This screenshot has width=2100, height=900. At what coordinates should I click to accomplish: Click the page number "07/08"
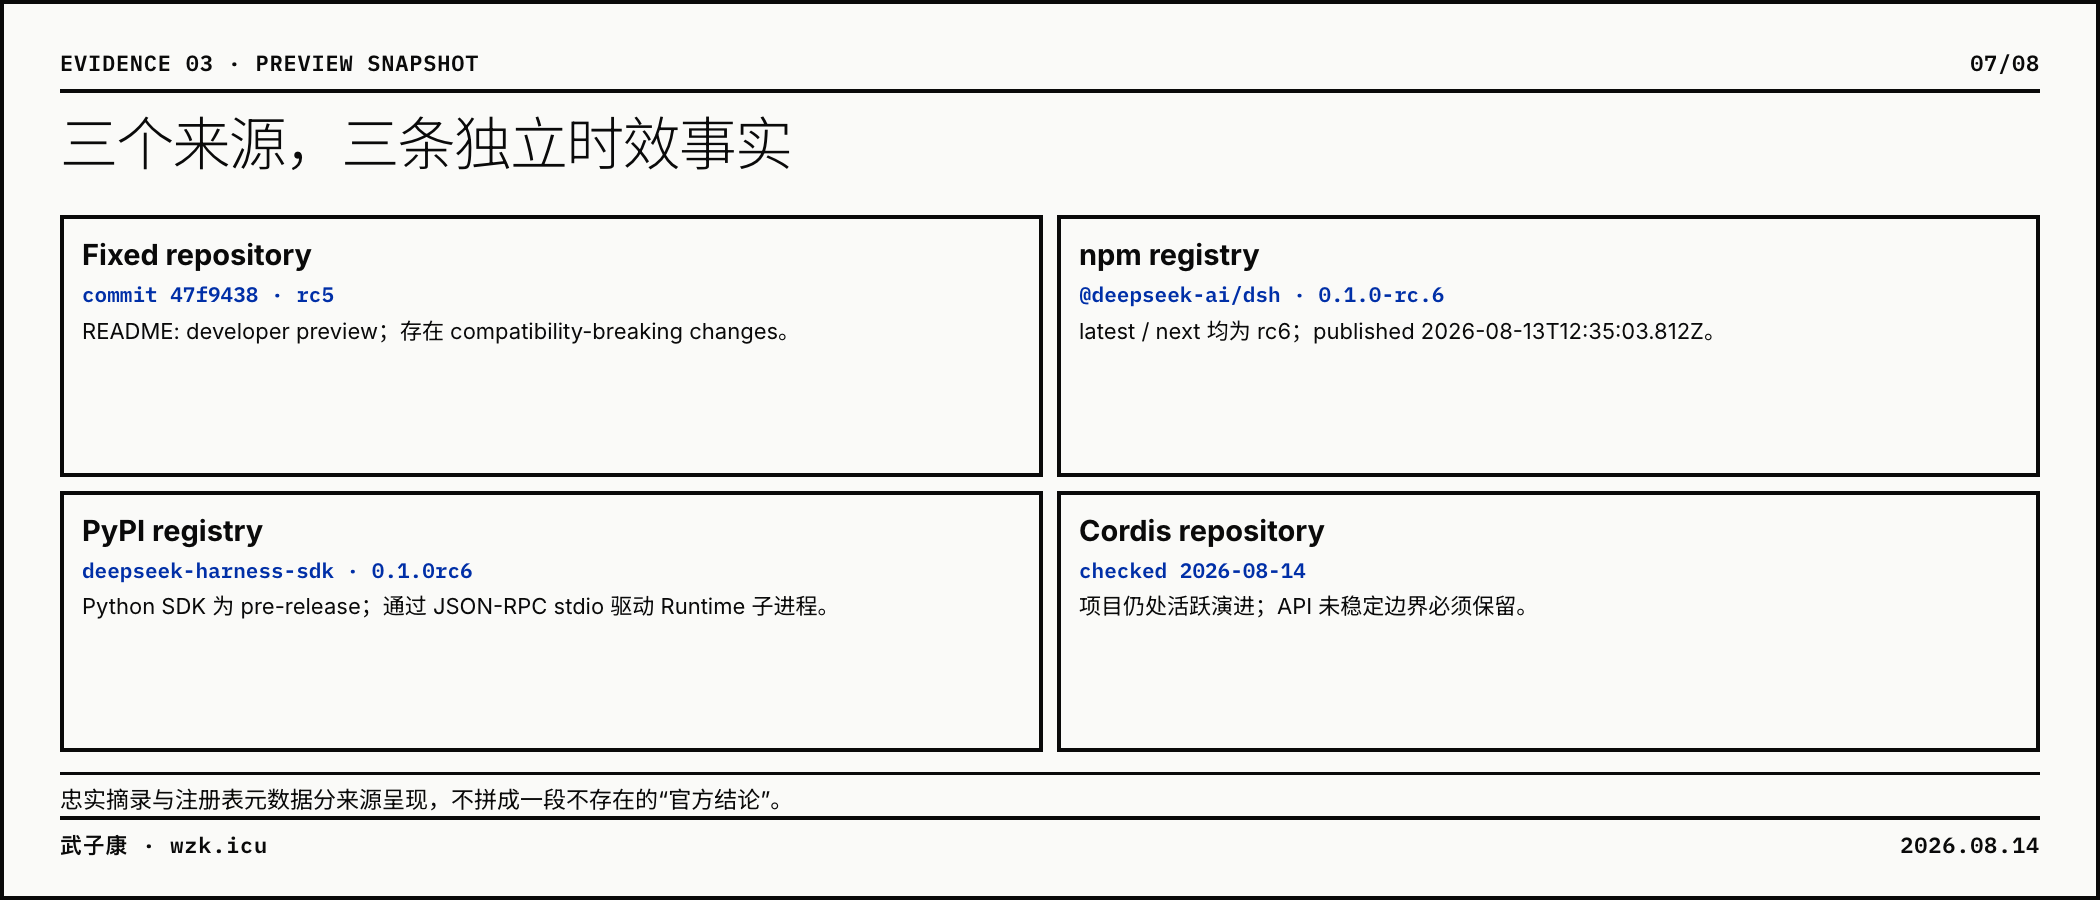[x=2004, y=64]
